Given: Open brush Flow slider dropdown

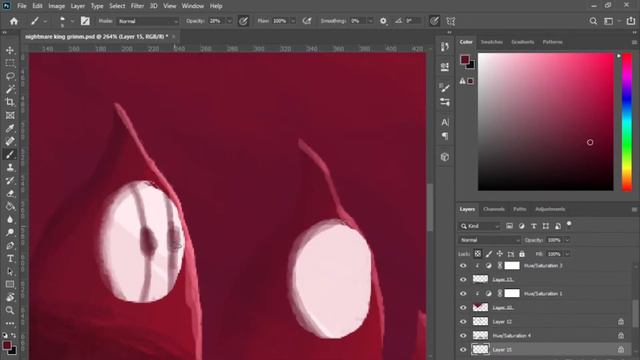Looking at the screenshot, I should point(293,21).
